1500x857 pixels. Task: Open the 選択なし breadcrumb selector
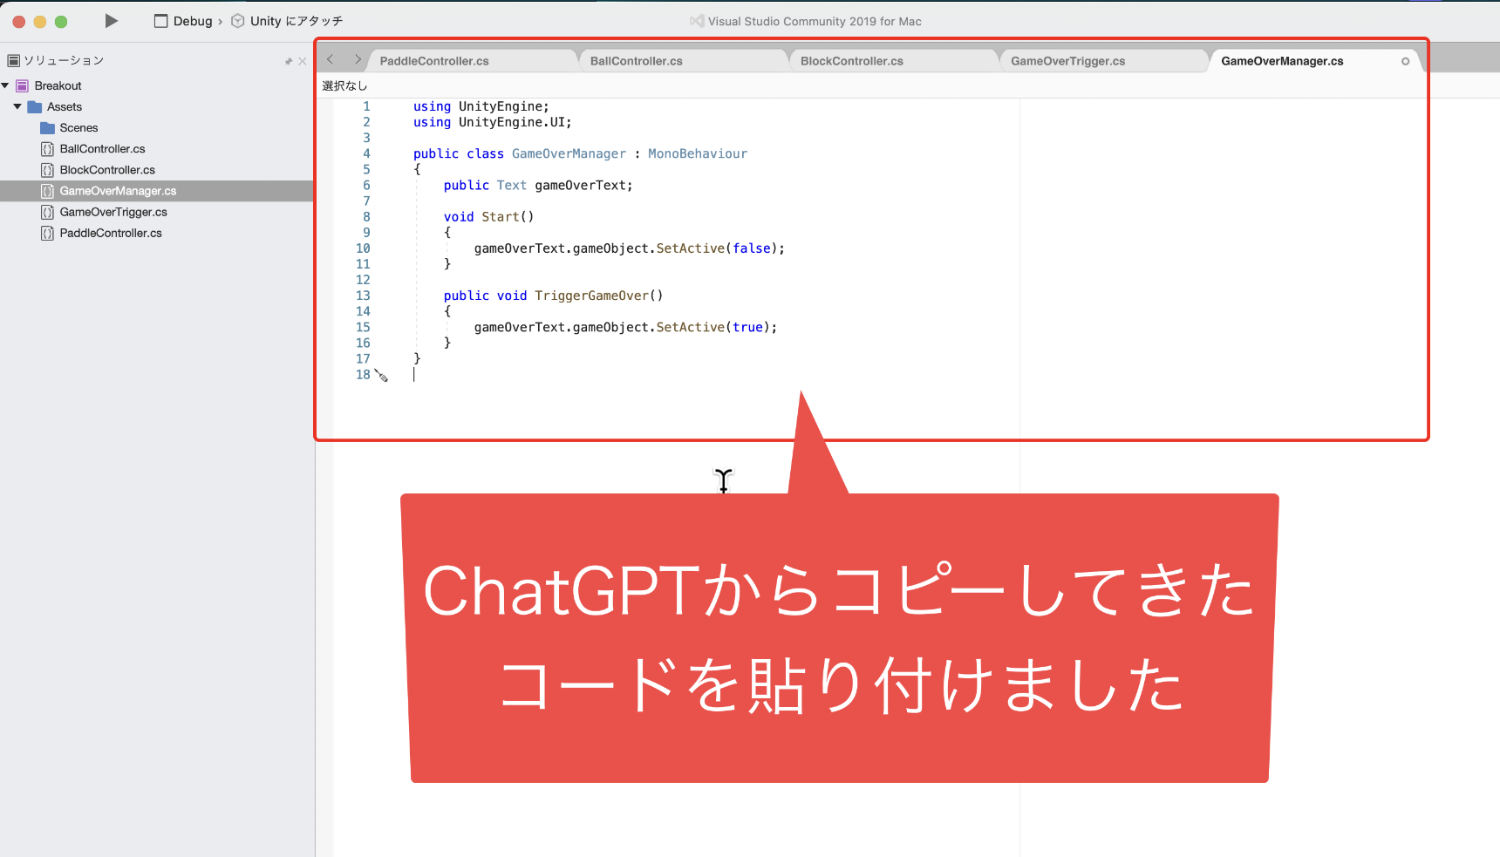[x=345, y=86]
